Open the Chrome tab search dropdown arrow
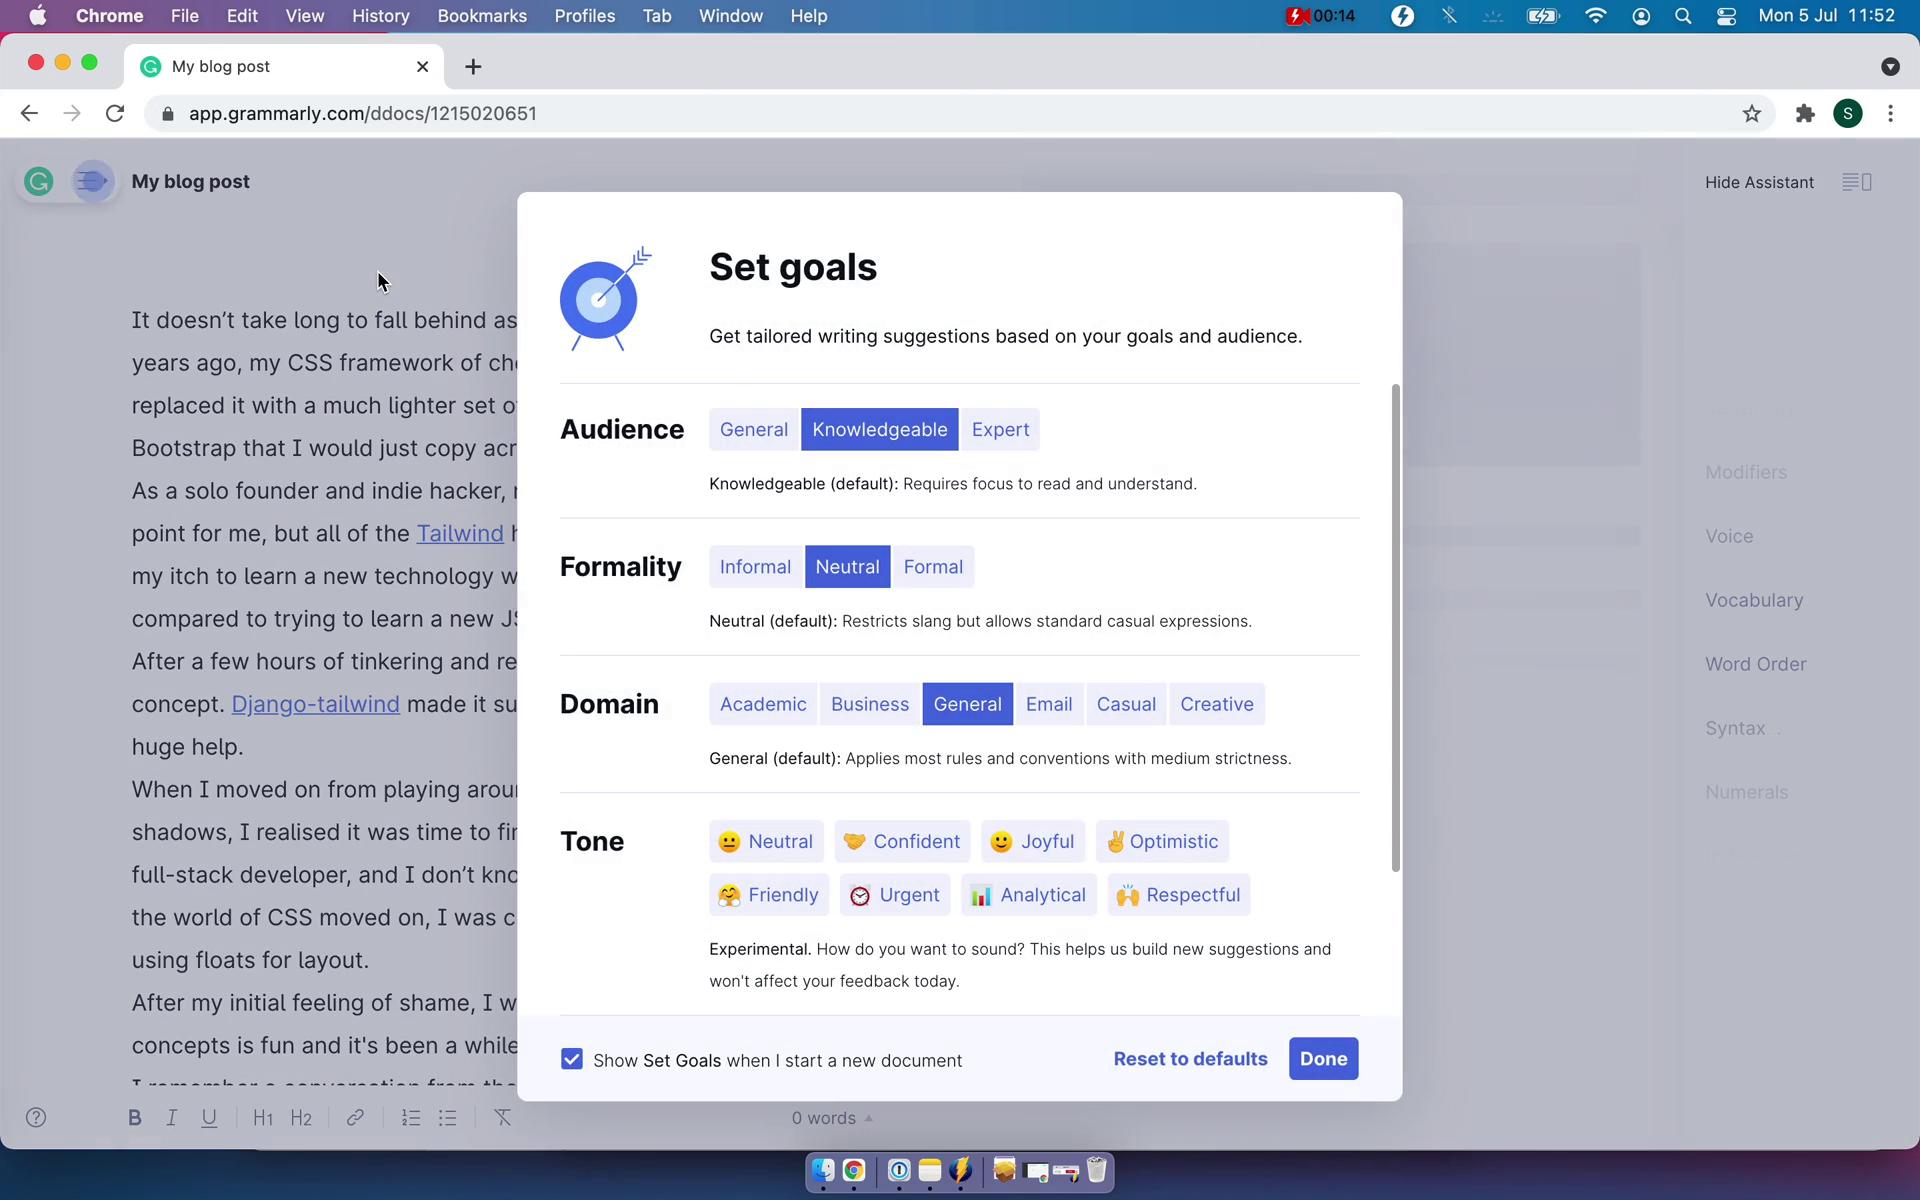1920x1200 pixels. pos(1890,66)
